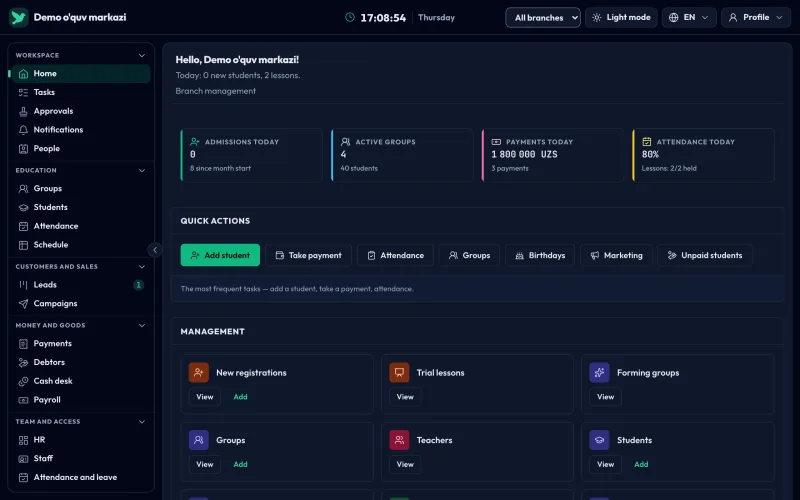The height and width of the screenshot is (500, 800).
Task: Click the purple Management Groups card icon
Action: point(198,440)
